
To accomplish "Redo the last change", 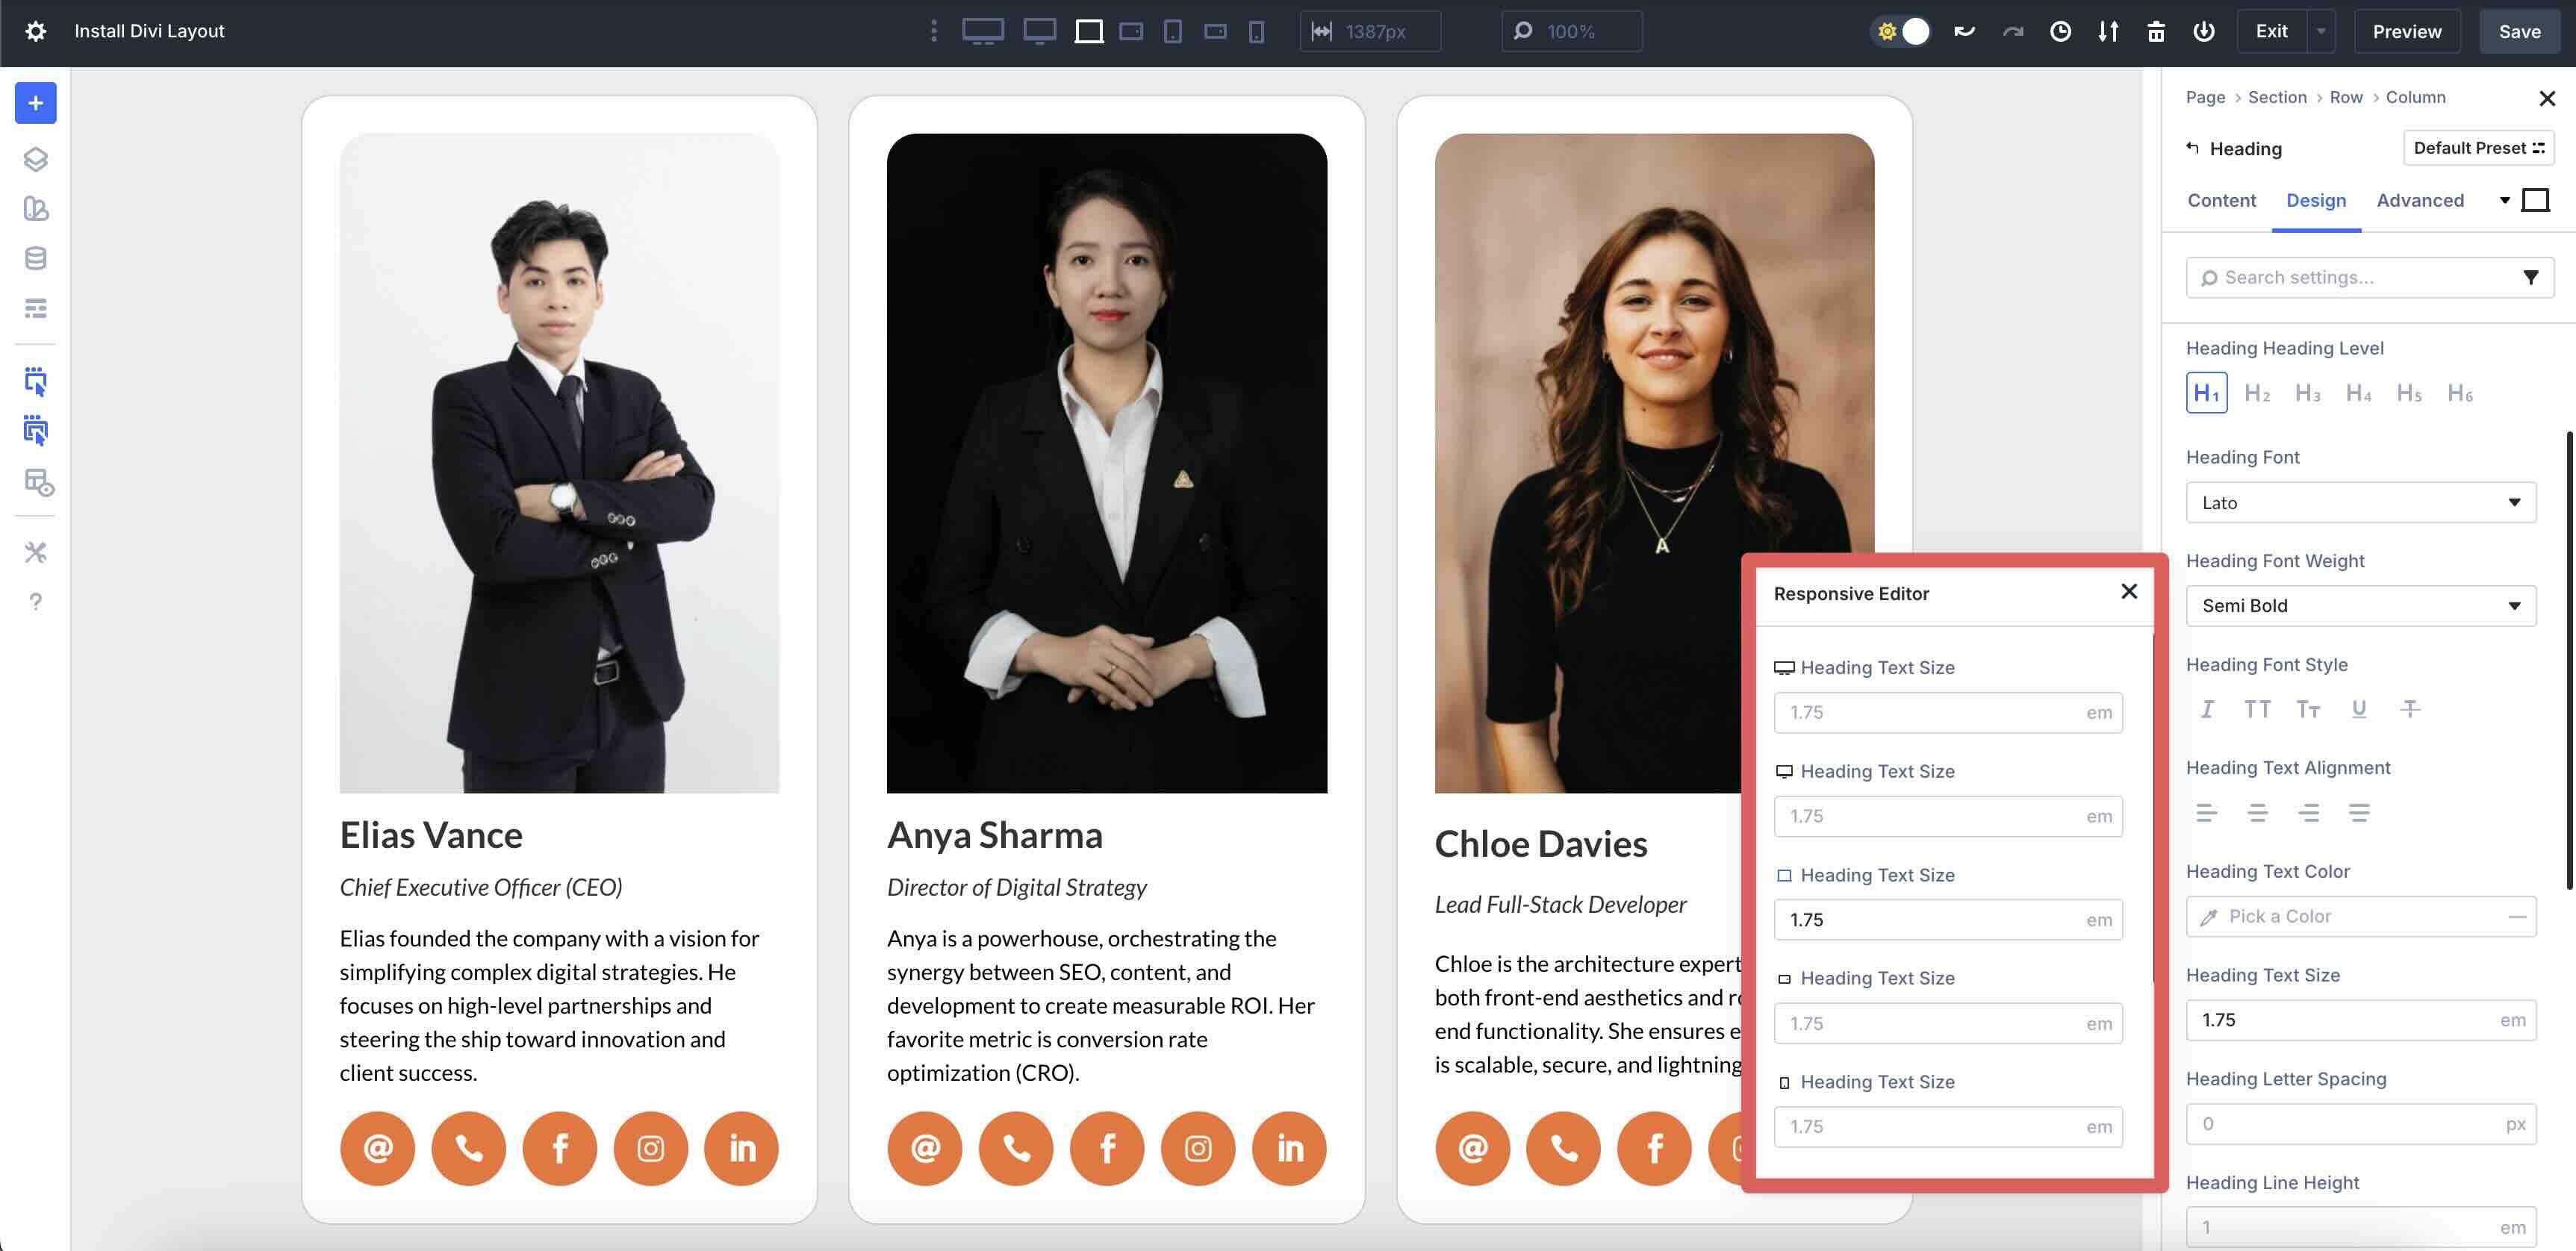I will pyautogui.click(x=2011, y=31).
